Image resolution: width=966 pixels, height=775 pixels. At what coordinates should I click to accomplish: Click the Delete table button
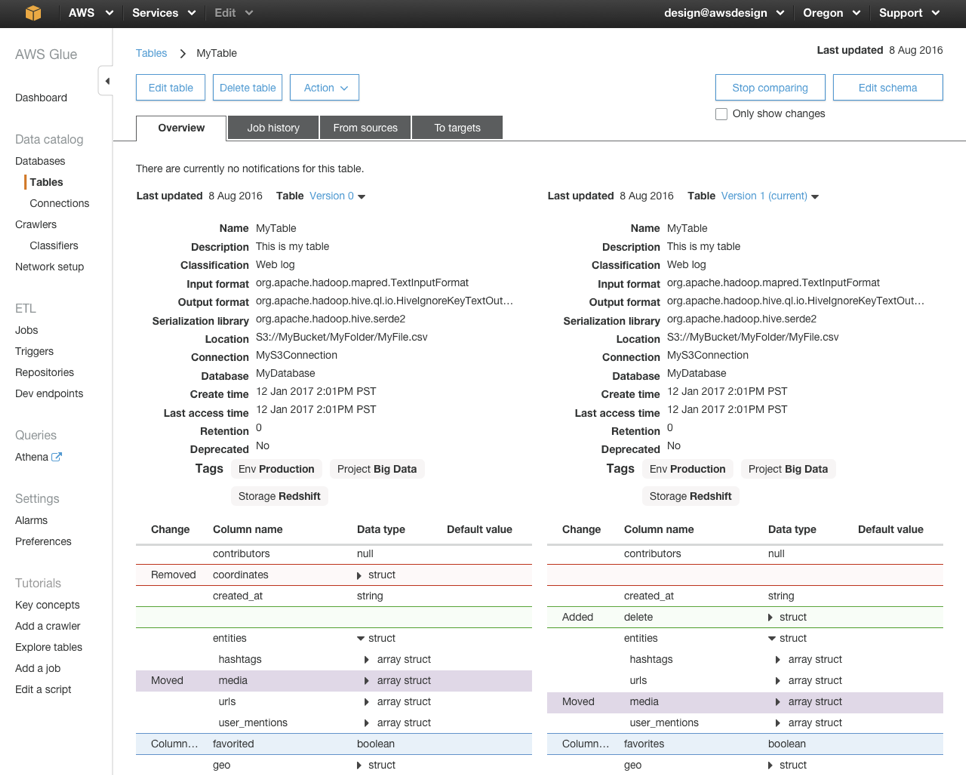pos(248,87)
